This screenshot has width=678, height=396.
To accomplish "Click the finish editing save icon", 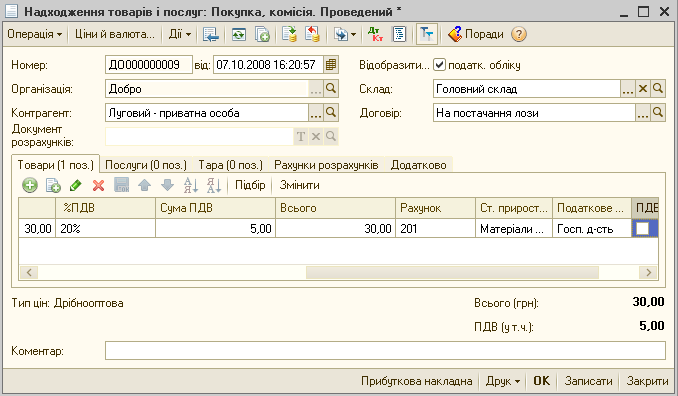I will 122,185.
